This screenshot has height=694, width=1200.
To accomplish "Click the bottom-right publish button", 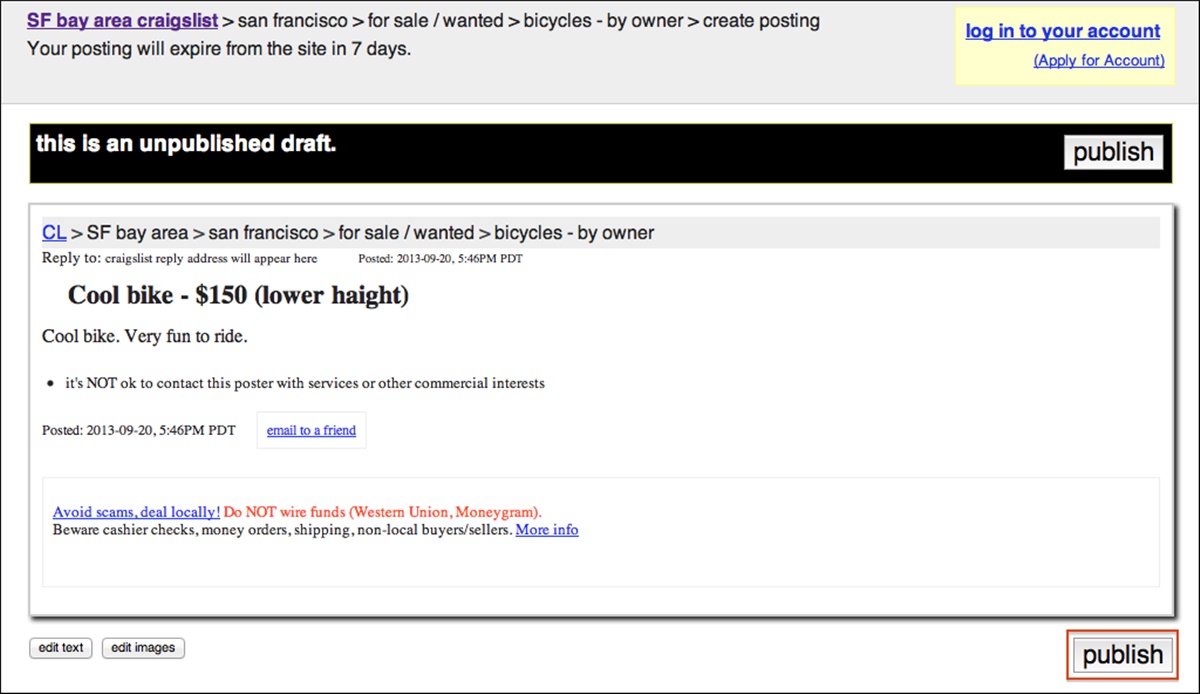I will (x=1122, y=655).
